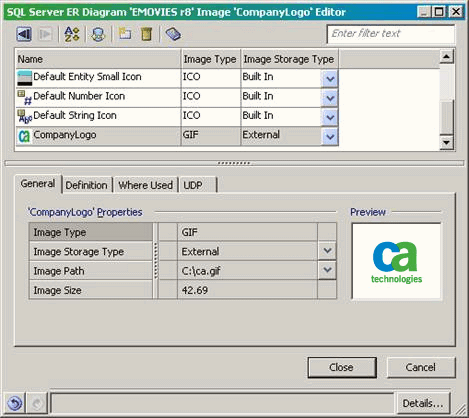The image size is (469, 418).
Task: Click the Image Size property label
Action: tap(91, 290)
